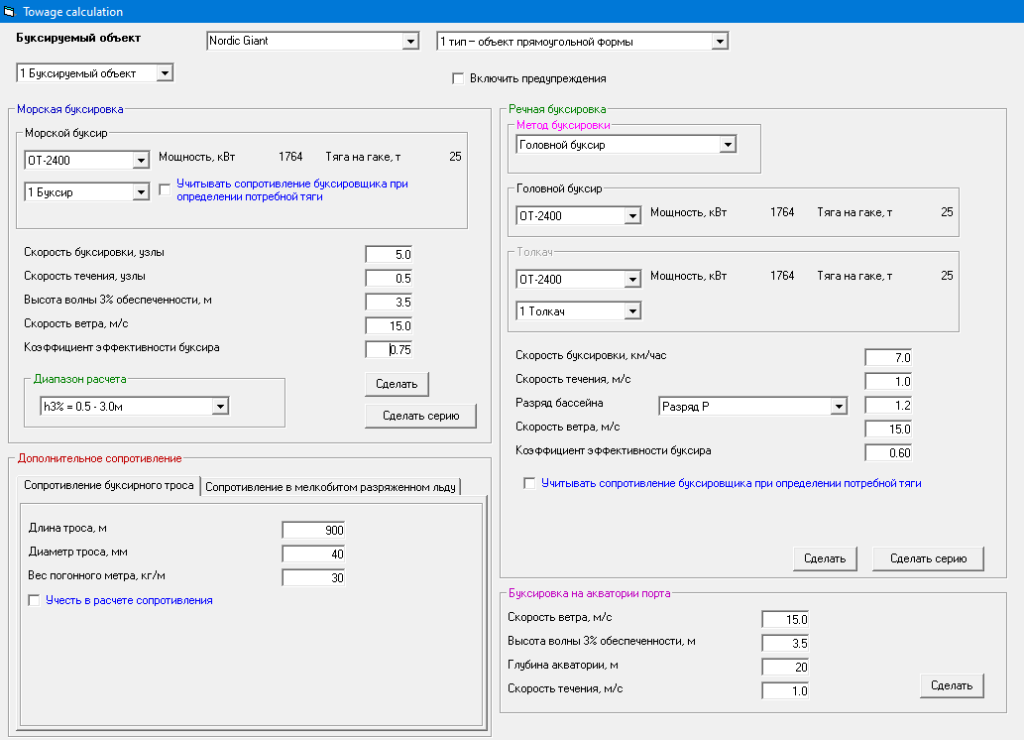Click the 'Разряд бассейна' label
Viewport: 1024px width, 740px height.
coord(559,403)
